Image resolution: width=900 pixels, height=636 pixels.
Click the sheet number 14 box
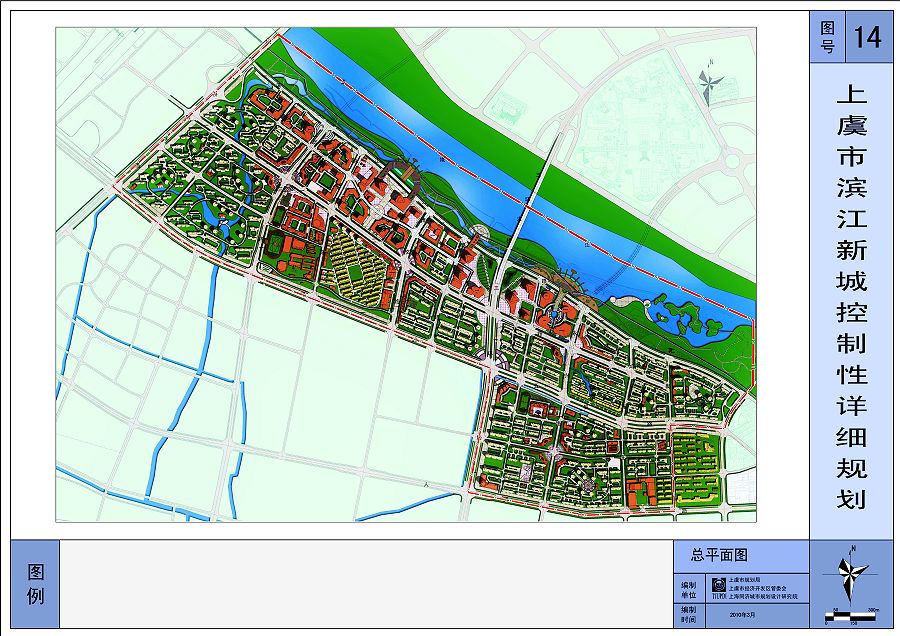click(867, 38)
